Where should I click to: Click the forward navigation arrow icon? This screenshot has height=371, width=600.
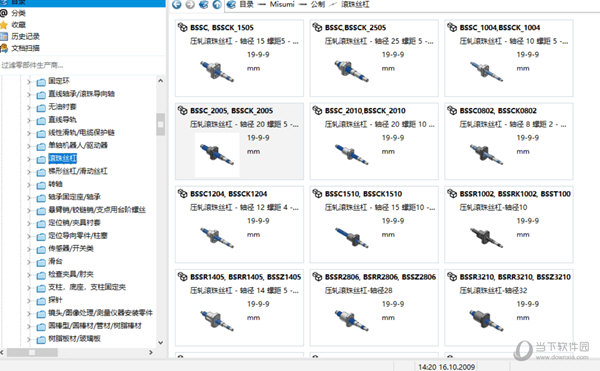(x=190, y=4)
